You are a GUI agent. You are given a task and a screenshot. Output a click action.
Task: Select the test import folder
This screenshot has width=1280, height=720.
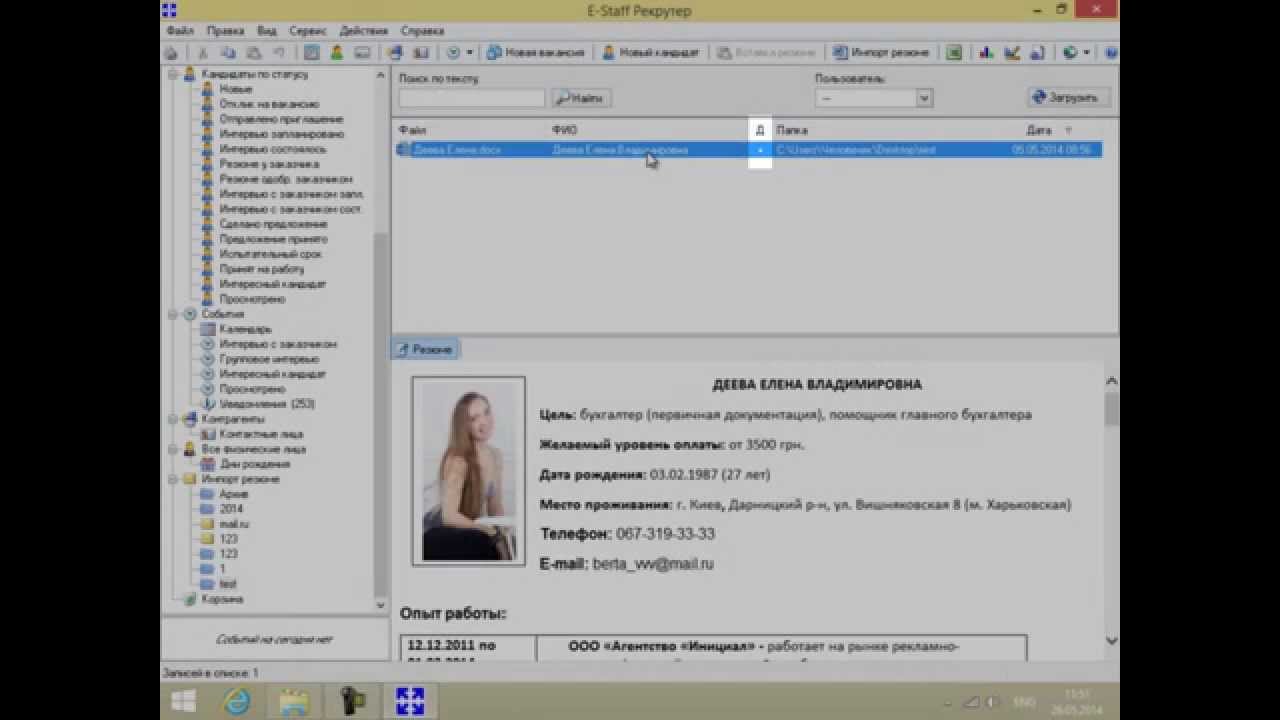[228, 584]
